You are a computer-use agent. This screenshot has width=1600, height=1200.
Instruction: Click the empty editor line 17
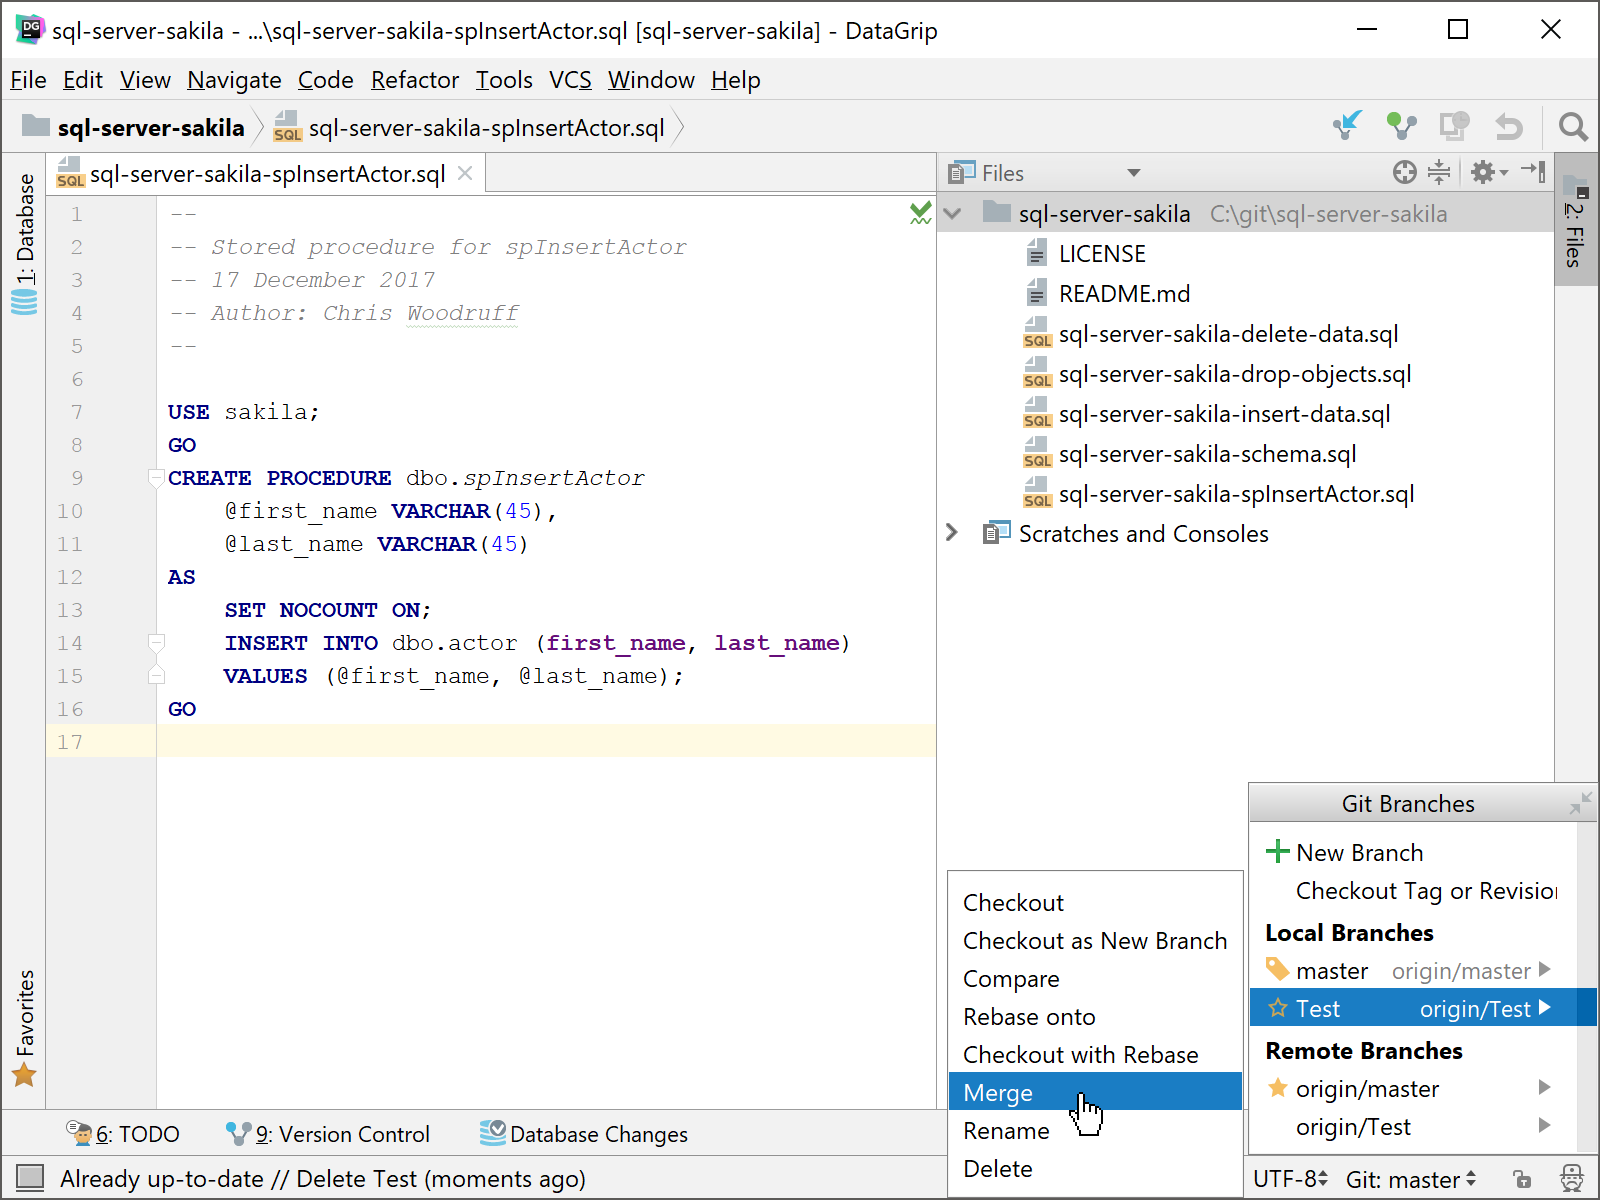click(x=545, y=741)
